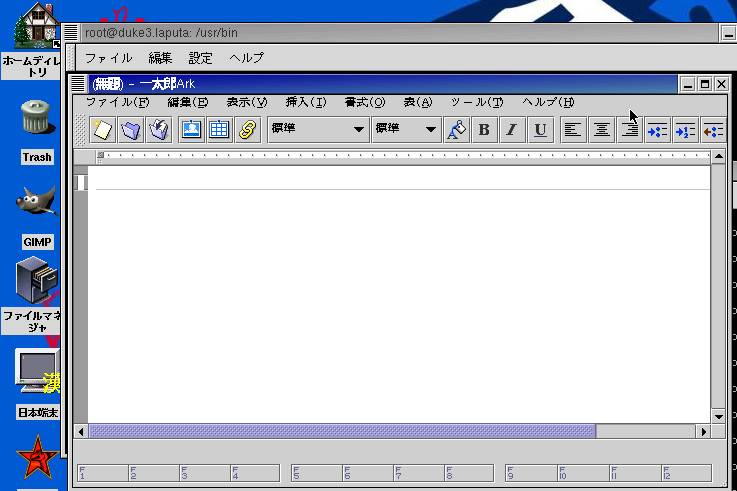Click the F8 function key button
Viewport: 737px width, 491px height.
469,473
